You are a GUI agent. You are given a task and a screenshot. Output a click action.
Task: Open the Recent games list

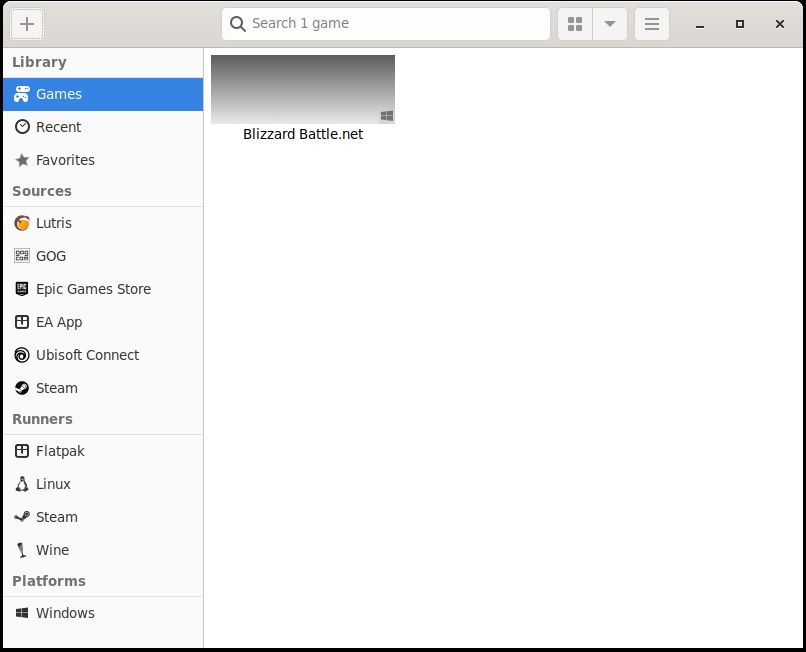(103, 127)
